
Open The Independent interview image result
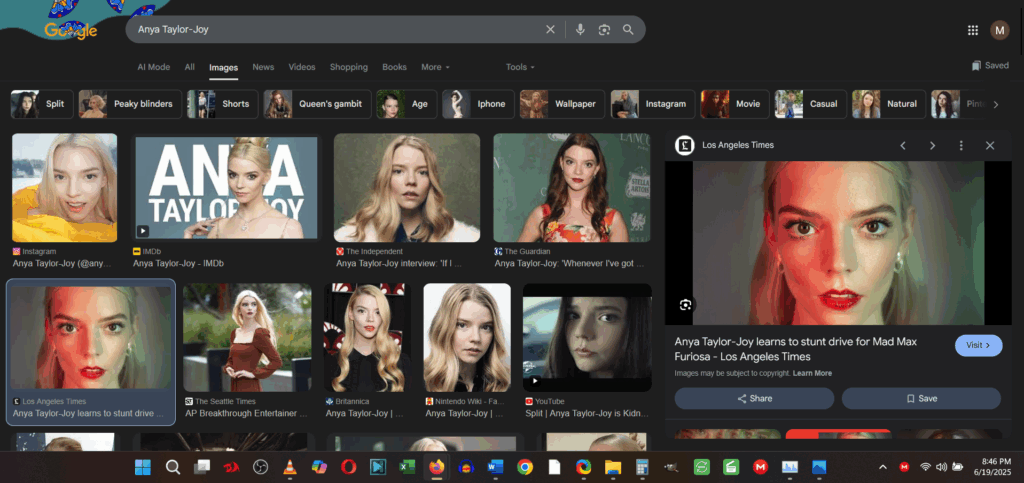coord(407,188)
